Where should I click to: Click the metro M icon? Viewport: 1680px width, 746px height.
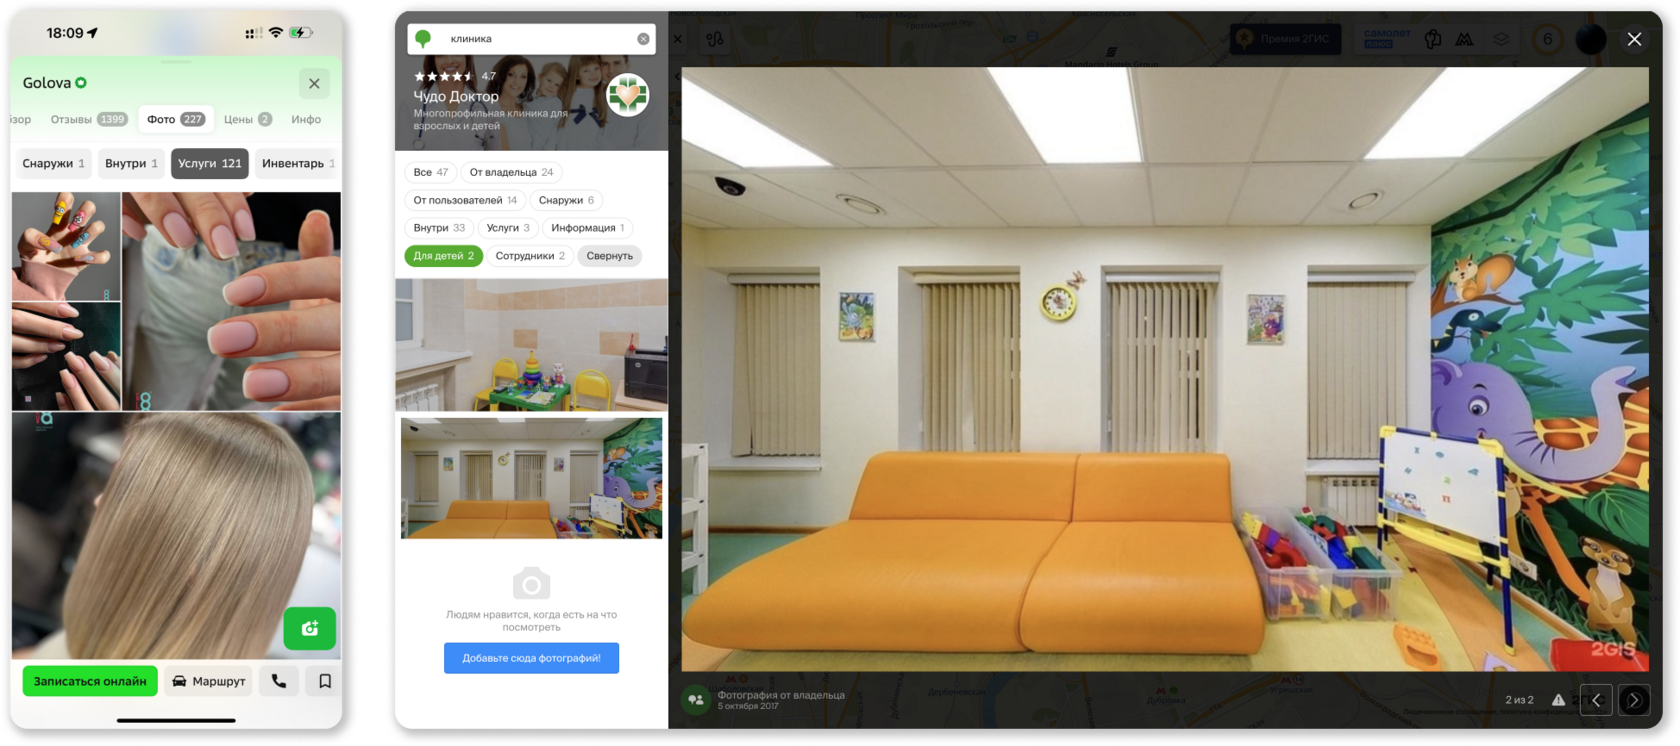click(1464, 39)
